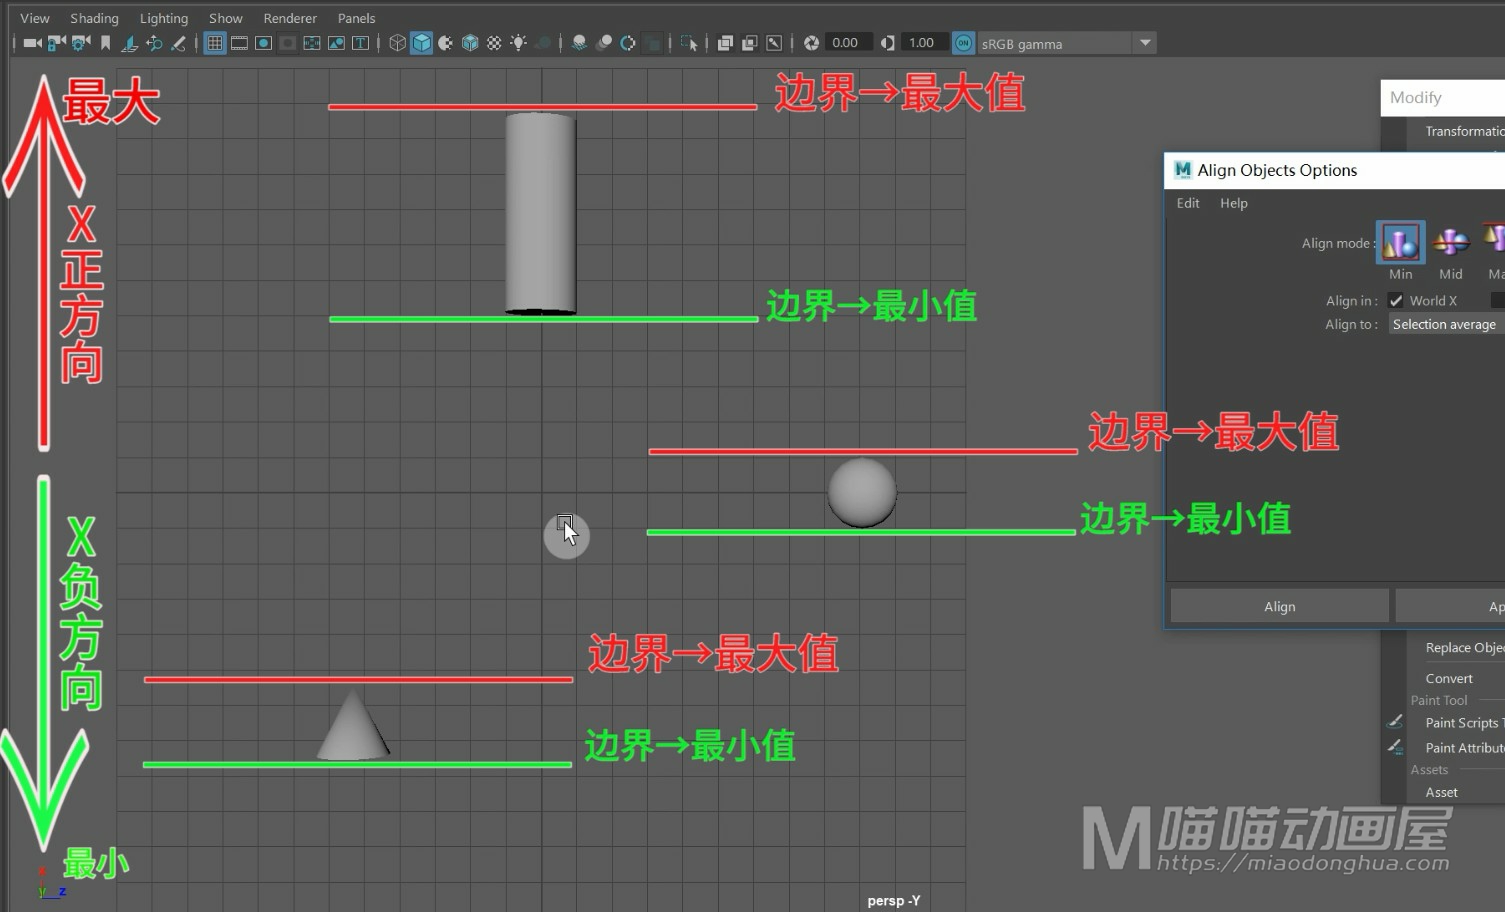Open the sRGB gamma dropdown
Image resolution: width=1505 pixels, height=912 pixels.
(x=1066, y=43)
